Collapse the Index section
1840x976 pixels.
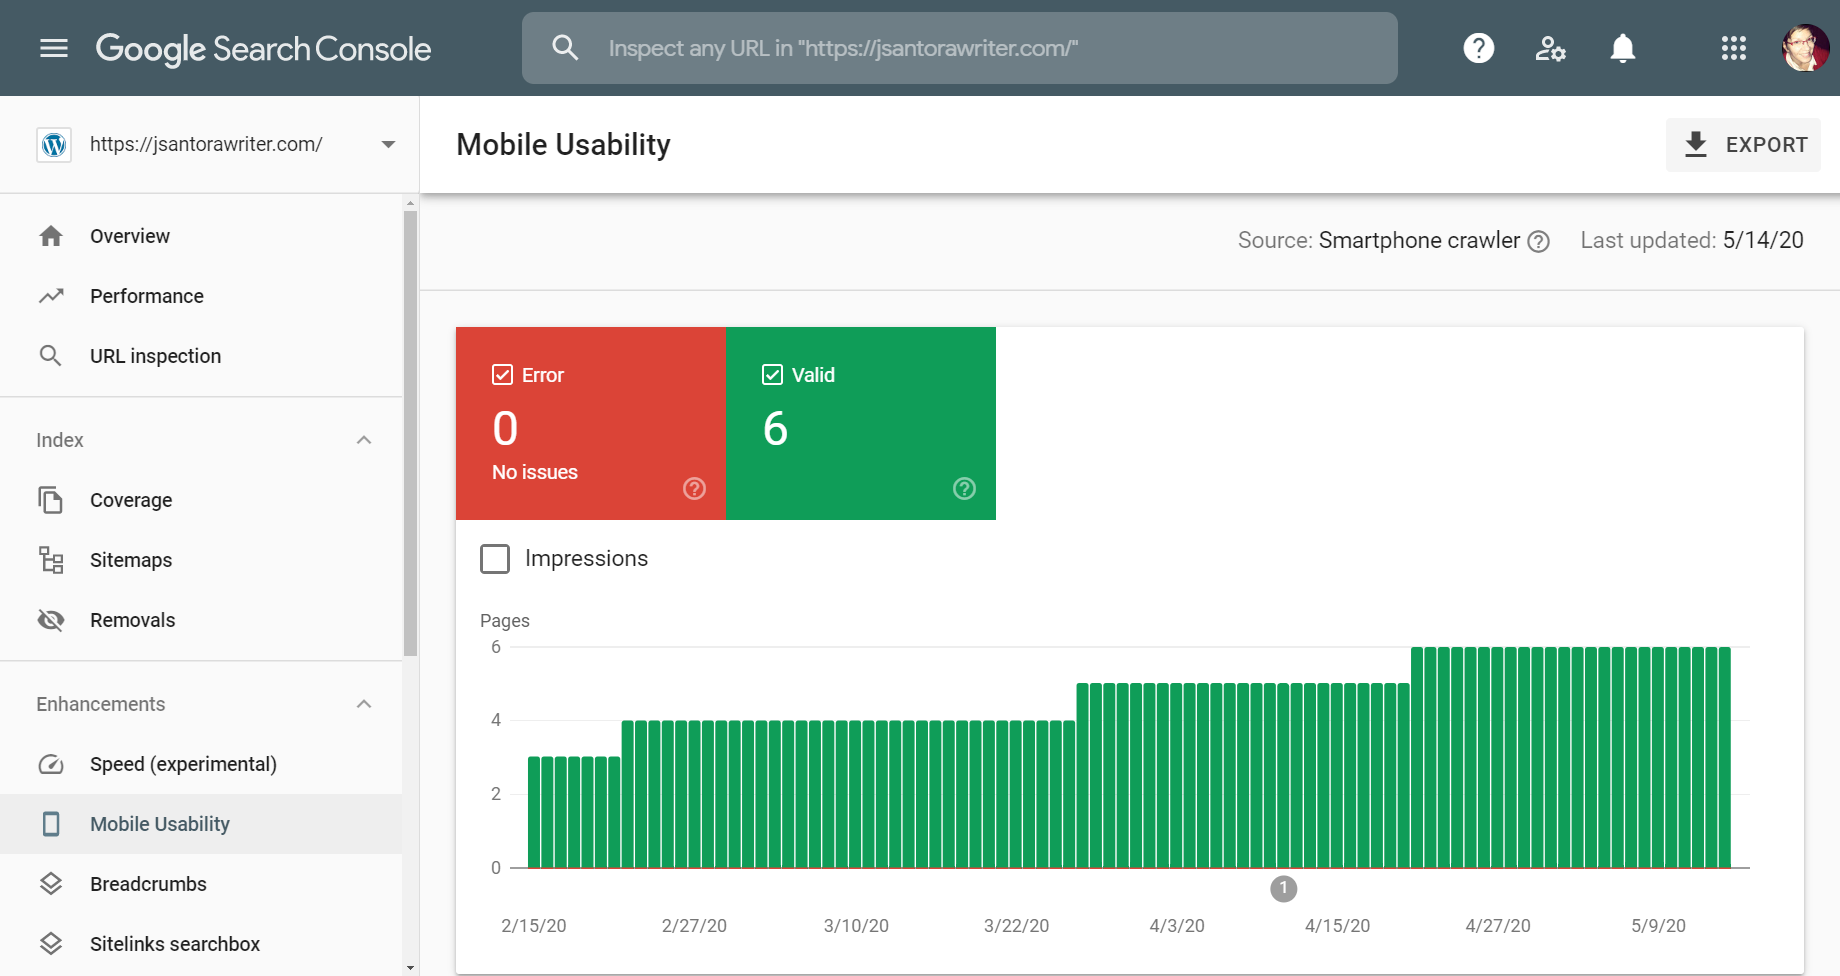coord(364,440)
